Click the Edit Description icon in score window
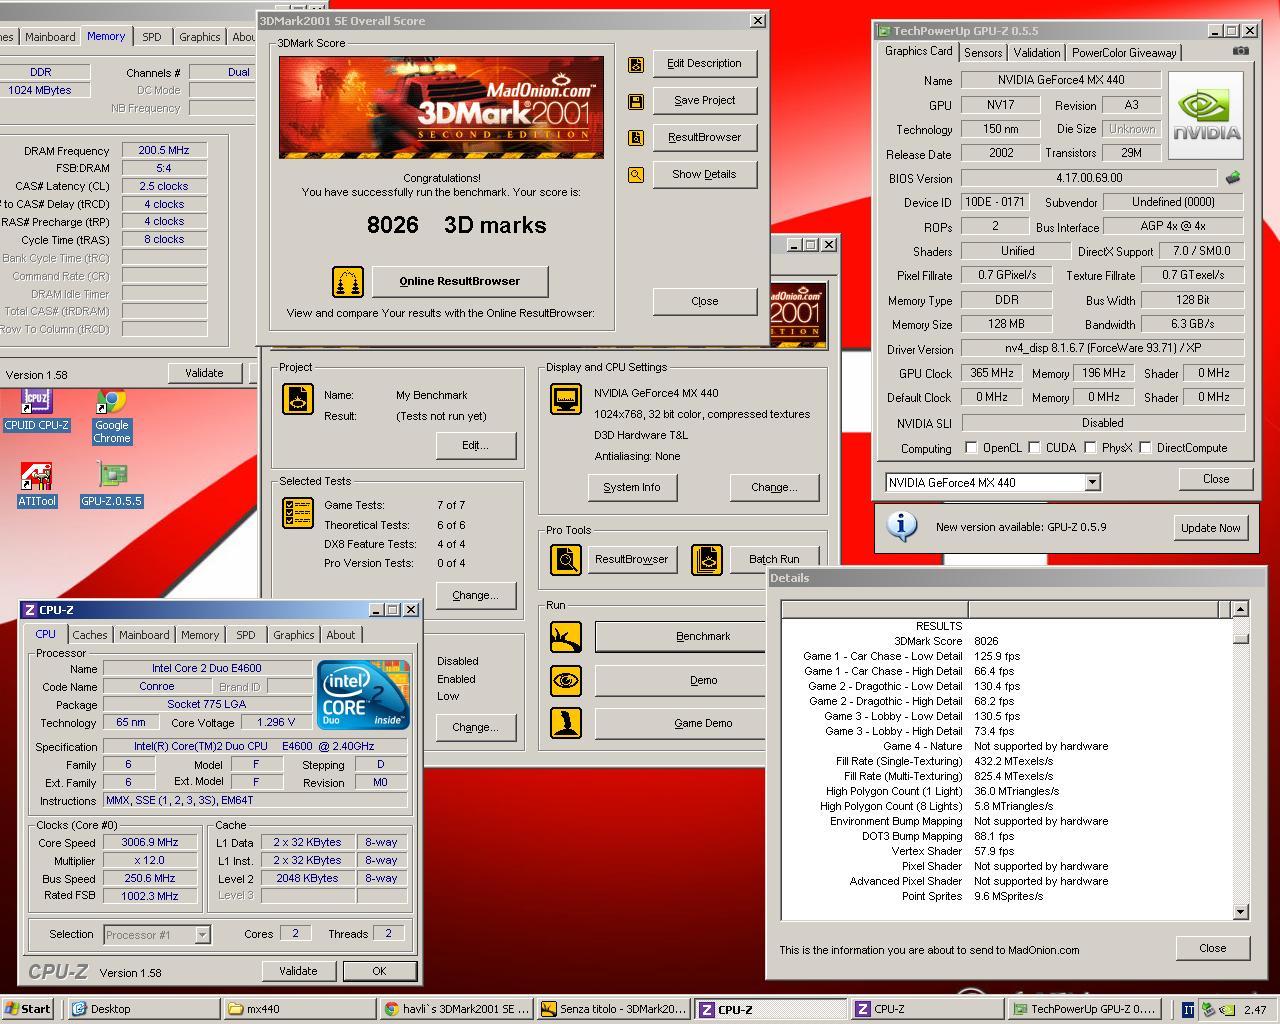 [x=636, y=64]
